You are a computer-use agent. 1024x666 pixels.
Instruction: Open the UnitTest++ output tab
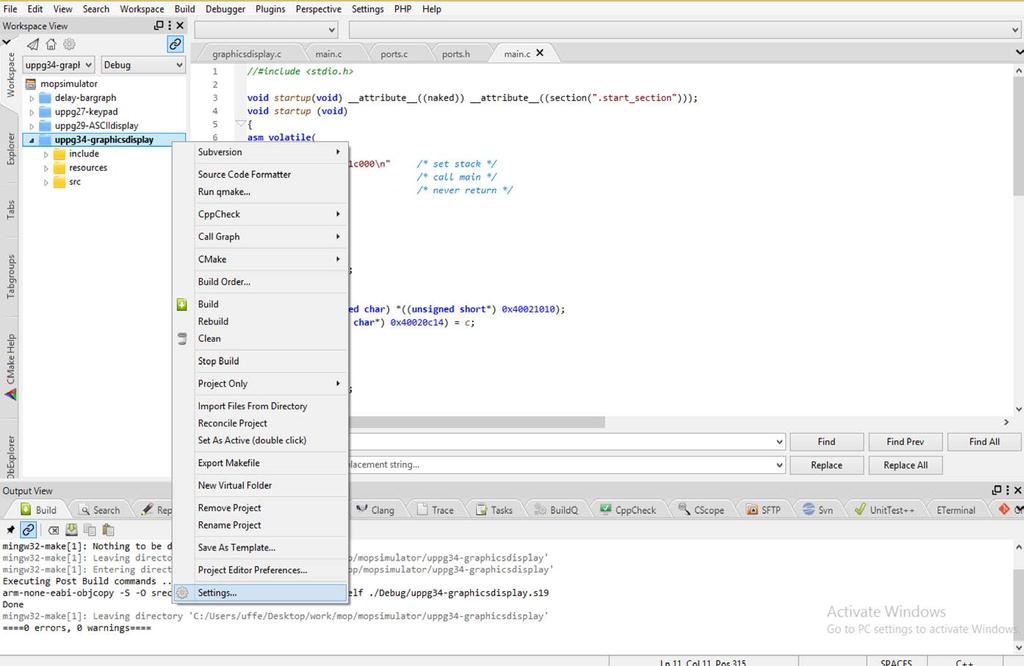tap(885, 510)
